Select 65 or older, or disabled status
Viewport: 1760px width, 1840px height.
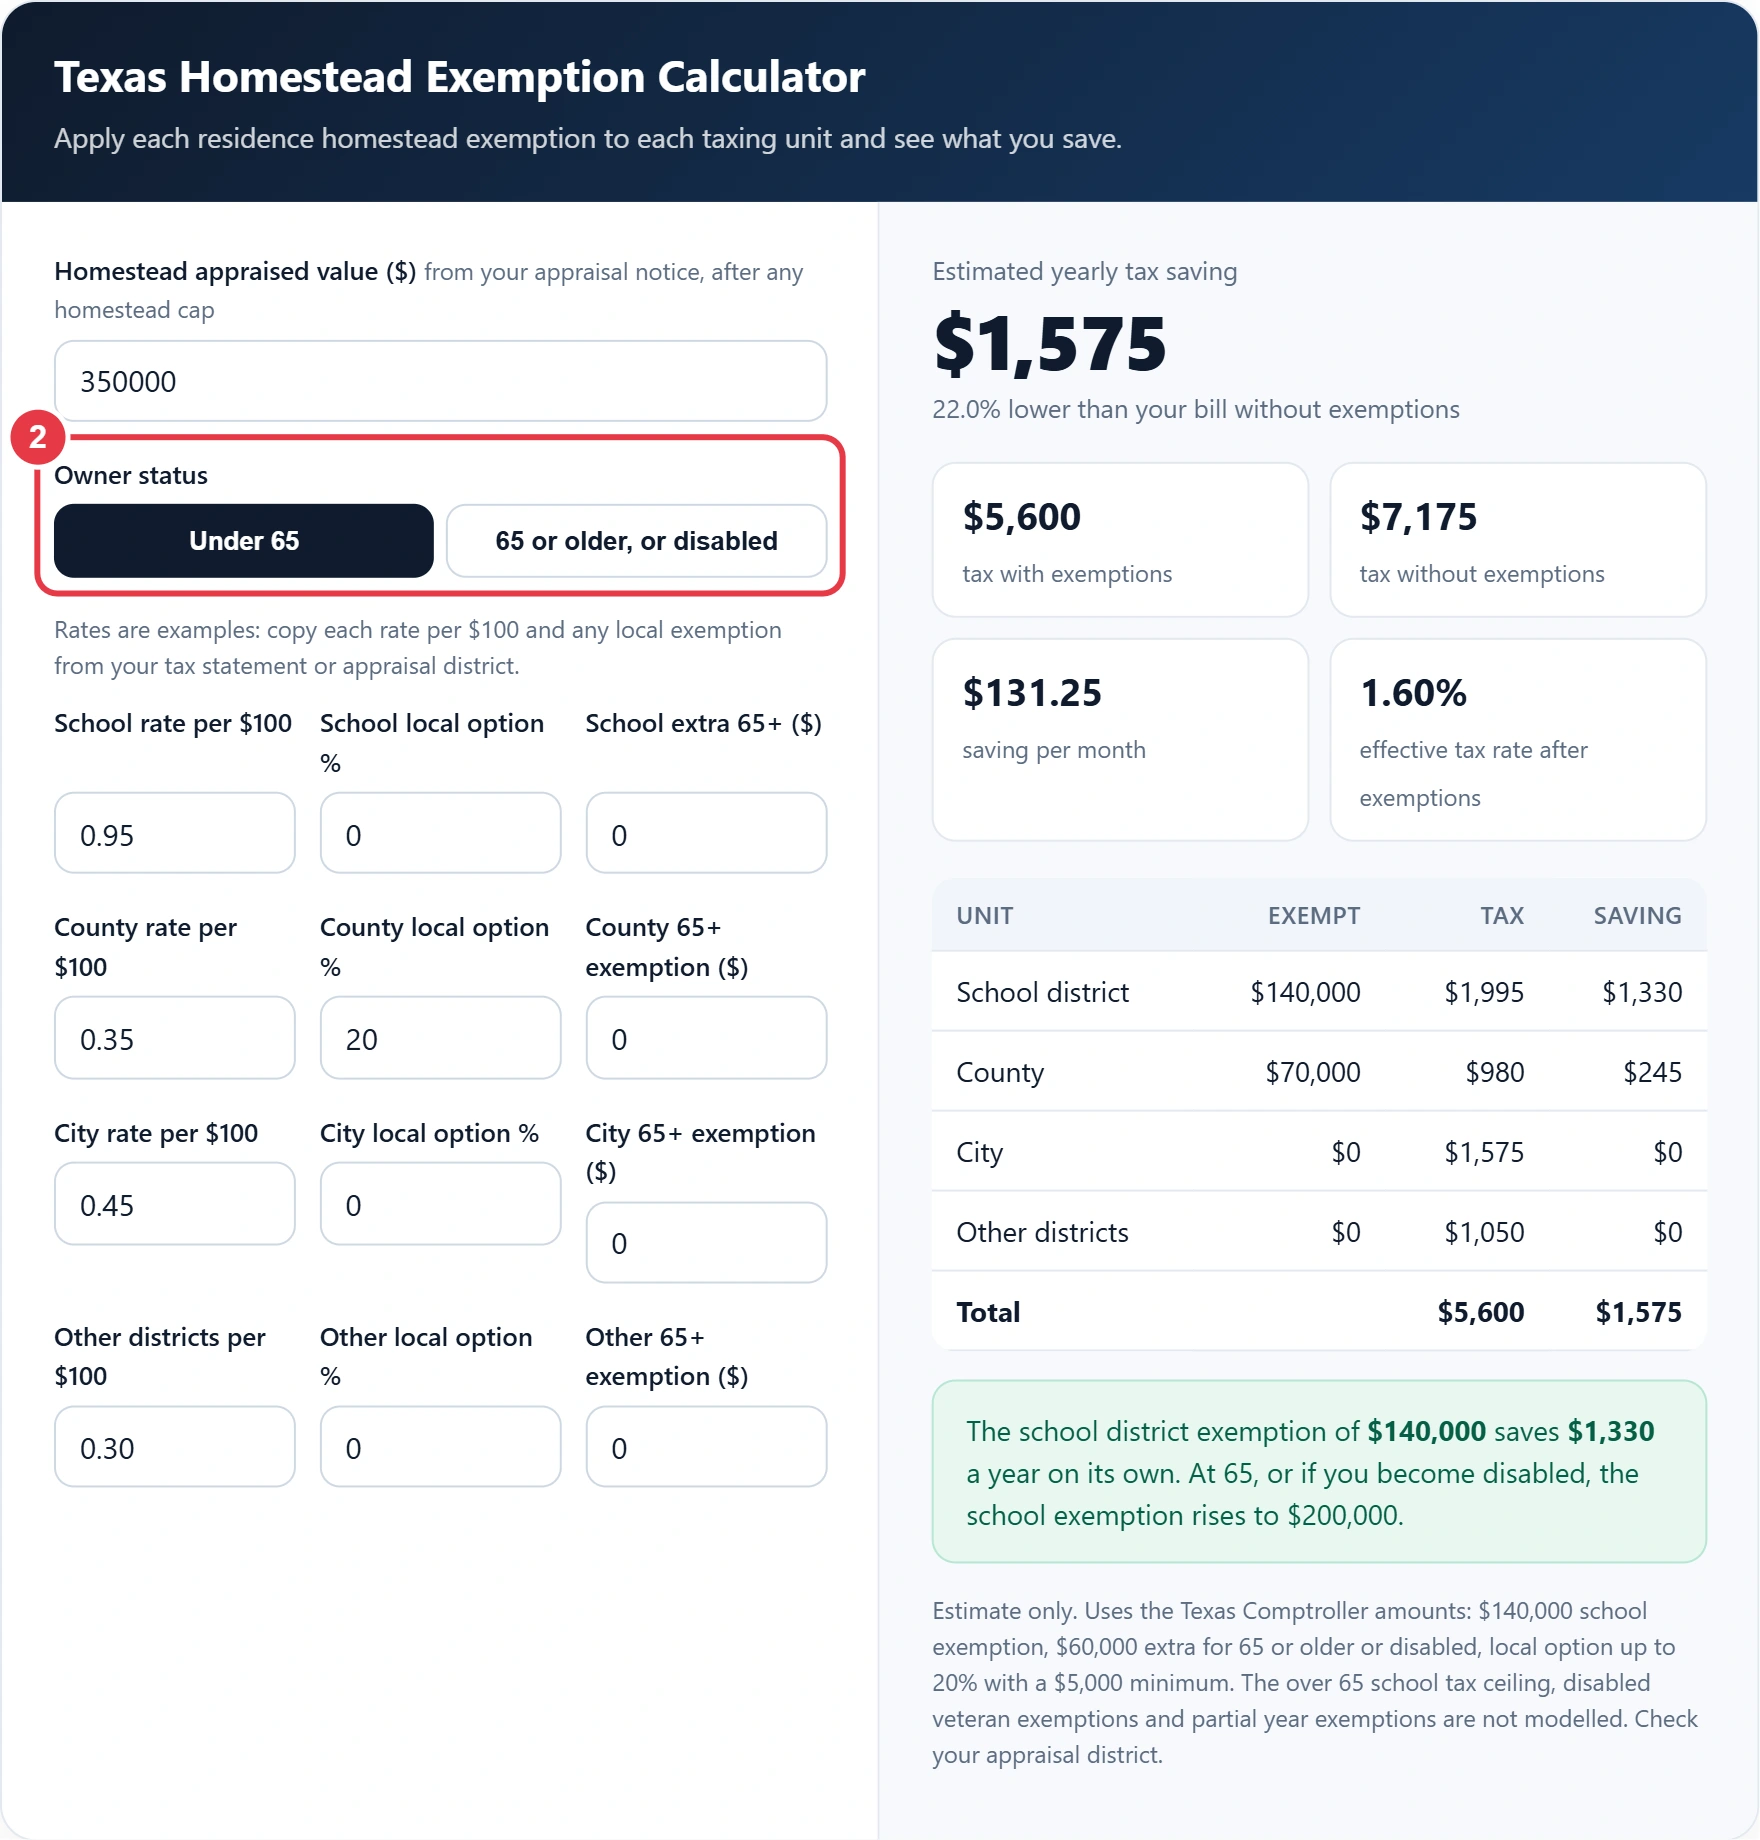636,541
